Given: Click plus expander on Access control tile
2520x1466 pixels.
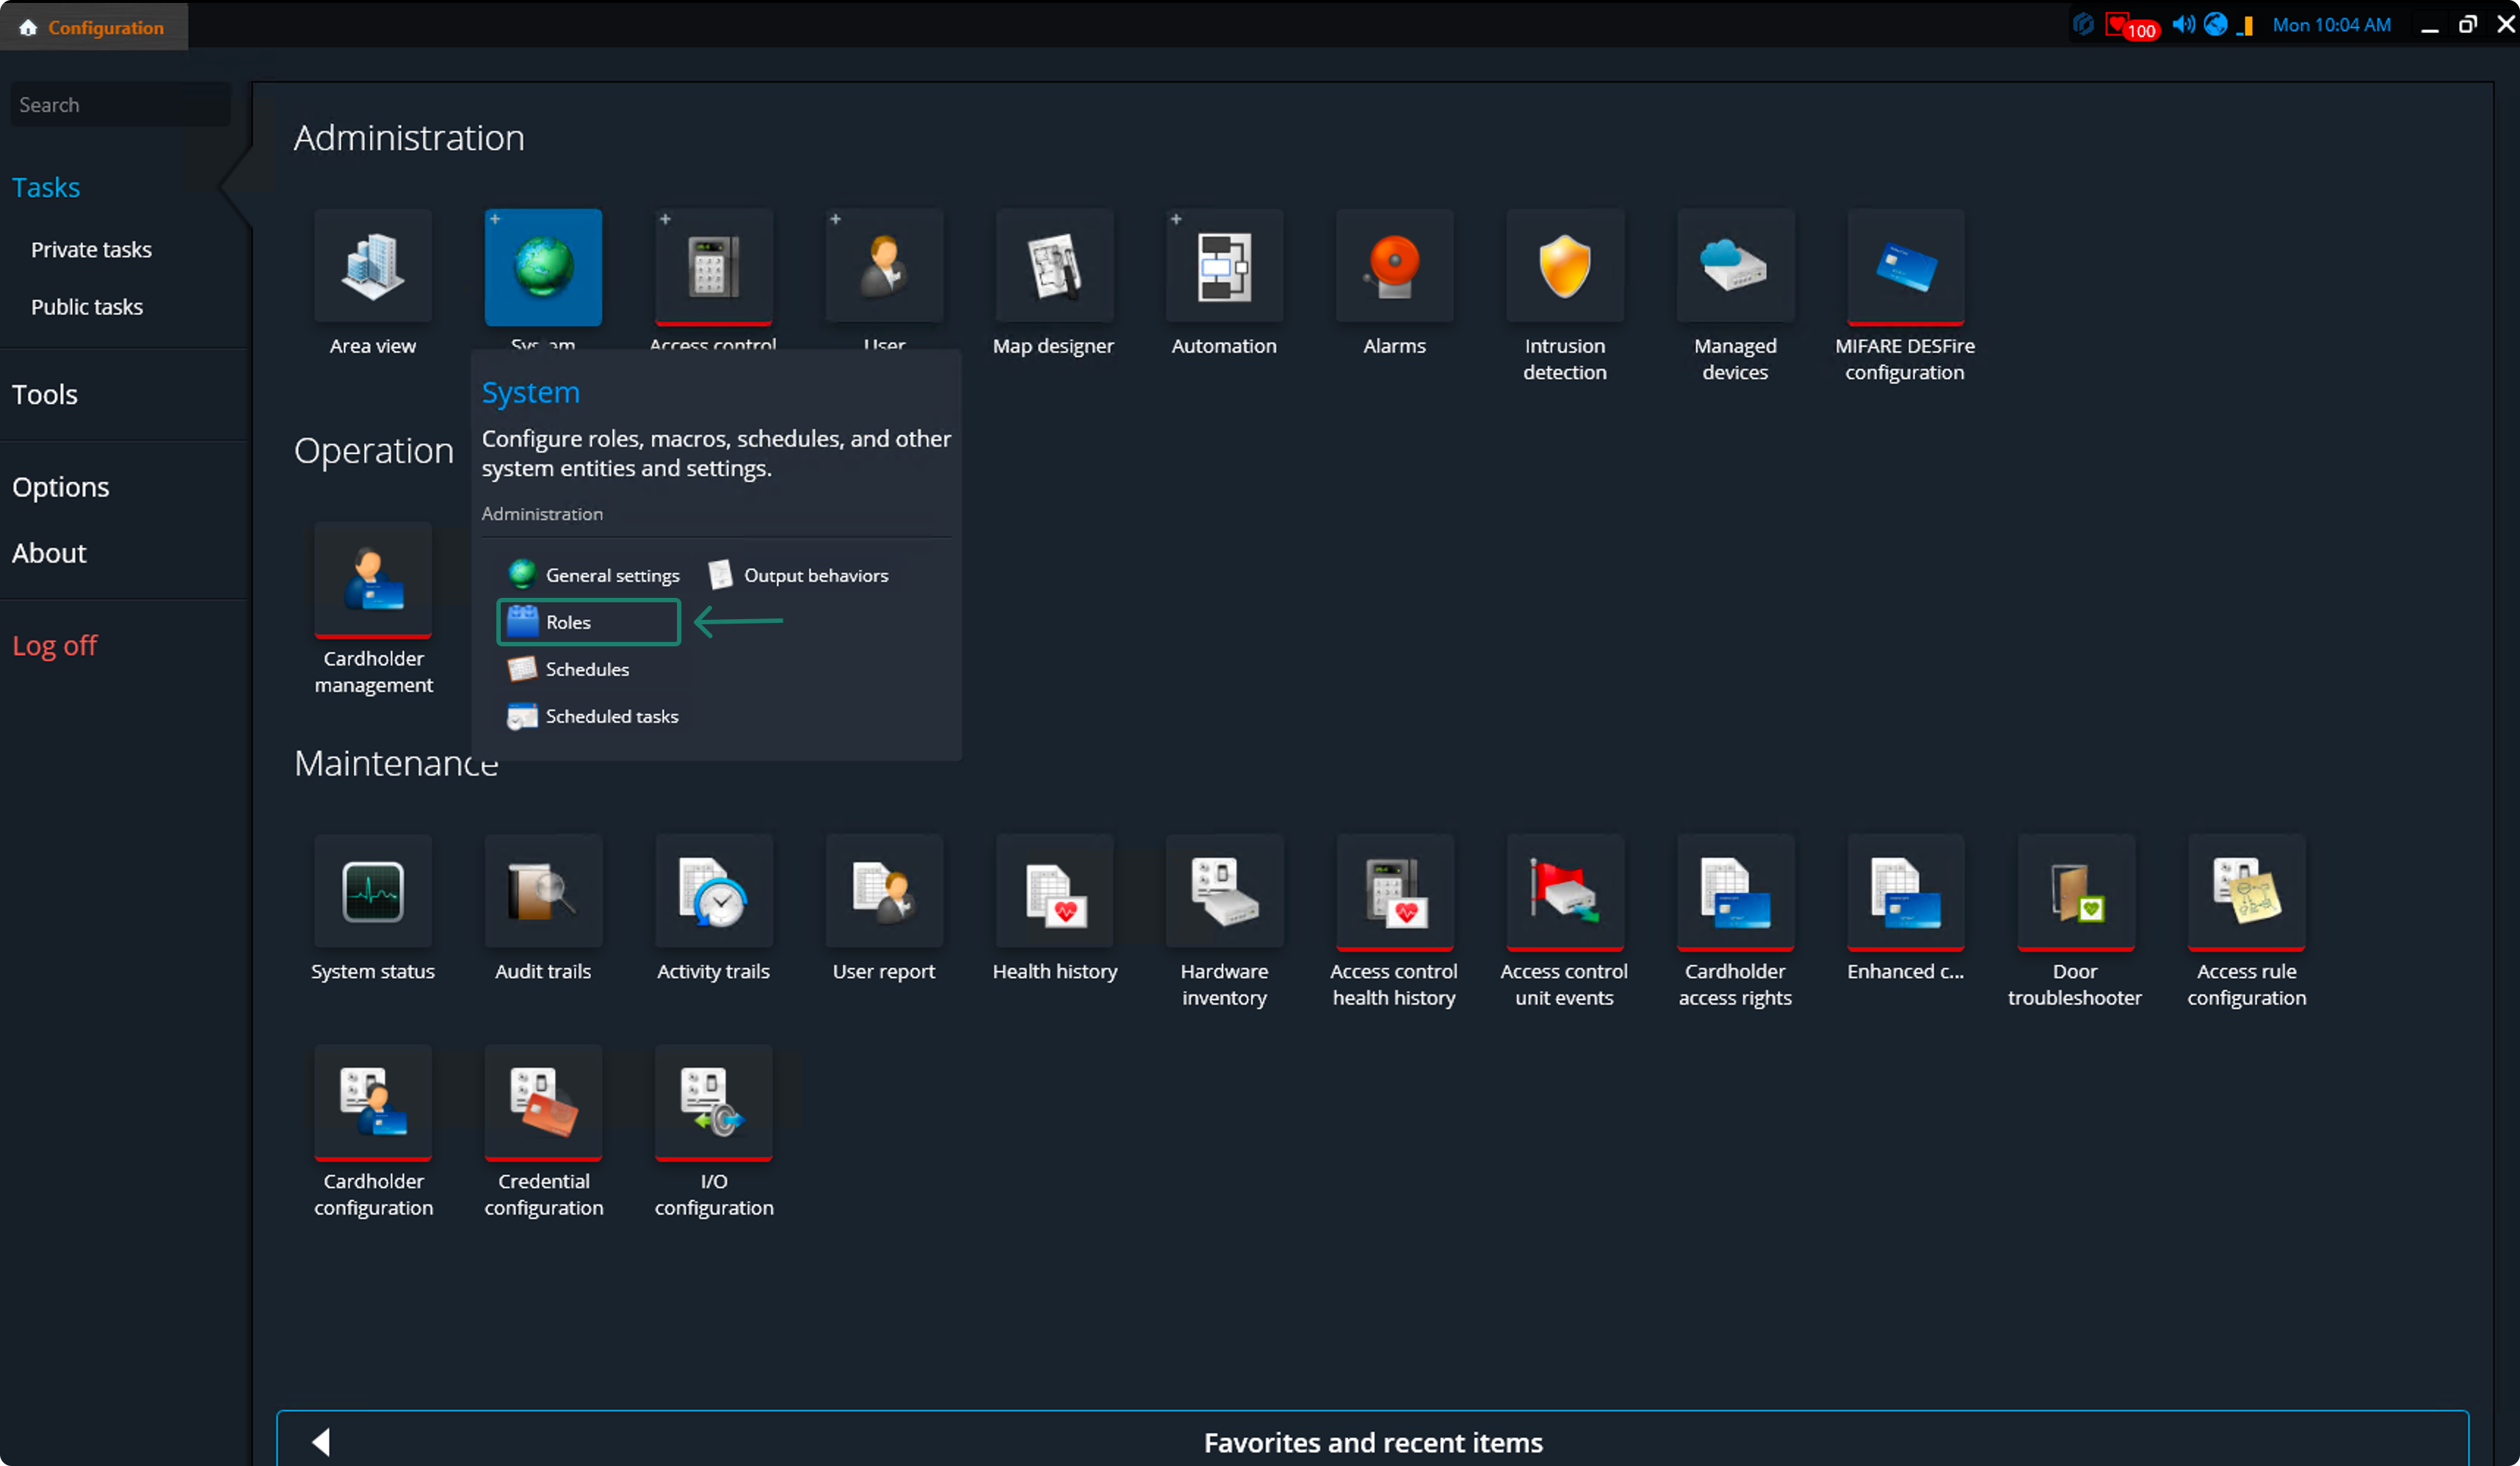Looking at the screenshot, I should point(665,219).
